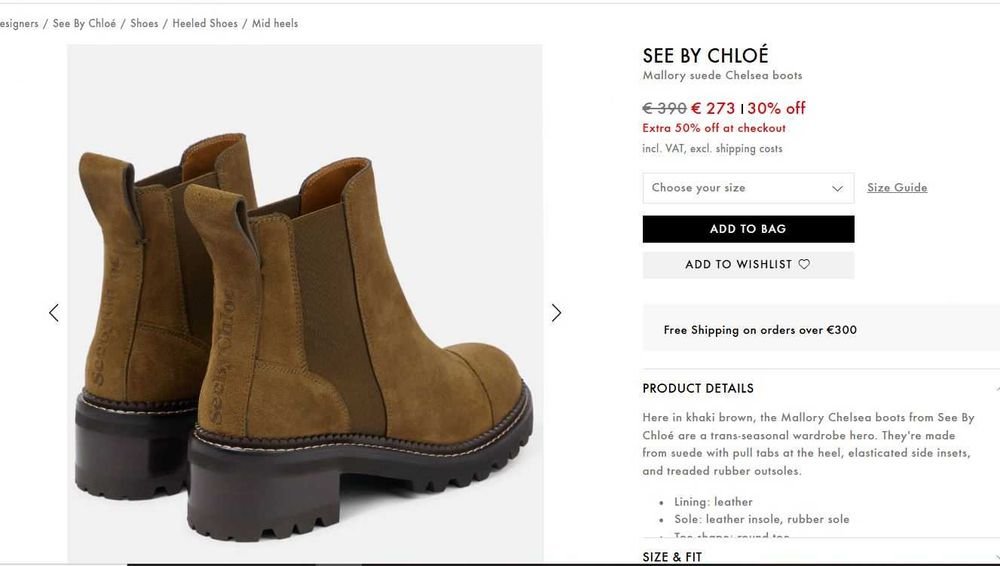Go to the Designers breadcrumb
This screenshot has width=1000, height=566.
[18, 24]
